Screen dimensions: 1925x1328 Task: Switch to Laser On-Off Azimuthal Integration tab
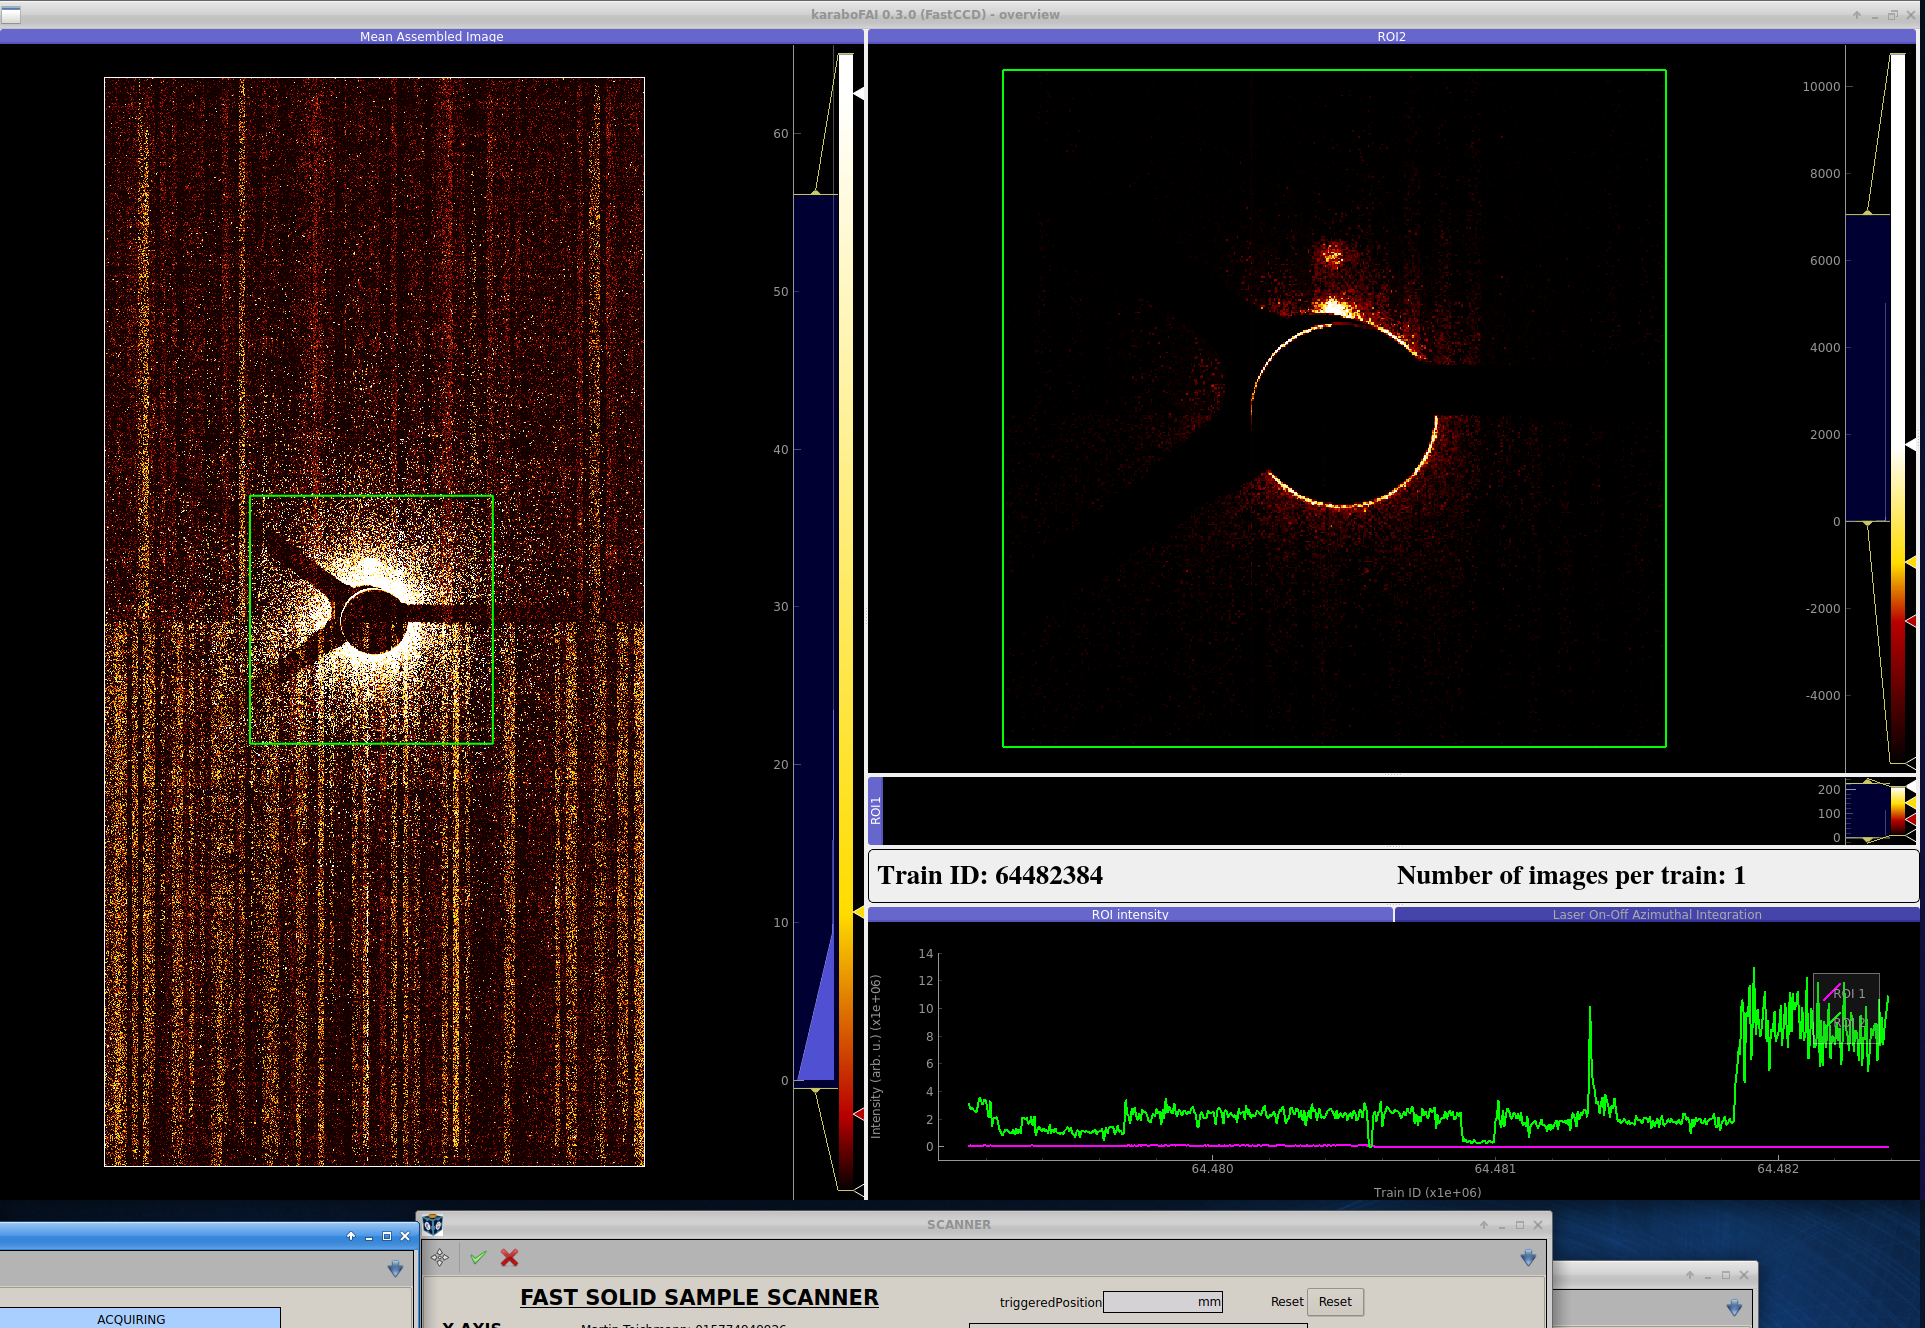pos(1657,914)
